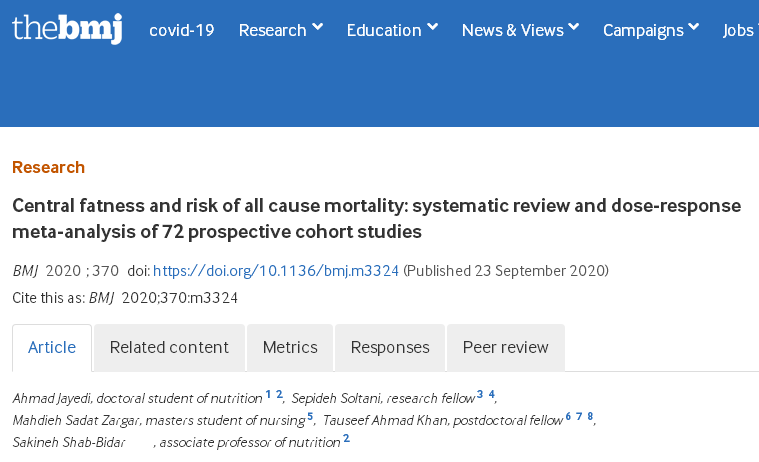The image size is (759, 462).
Task: Open the News & Views navigation item
Action: [513, 31]
